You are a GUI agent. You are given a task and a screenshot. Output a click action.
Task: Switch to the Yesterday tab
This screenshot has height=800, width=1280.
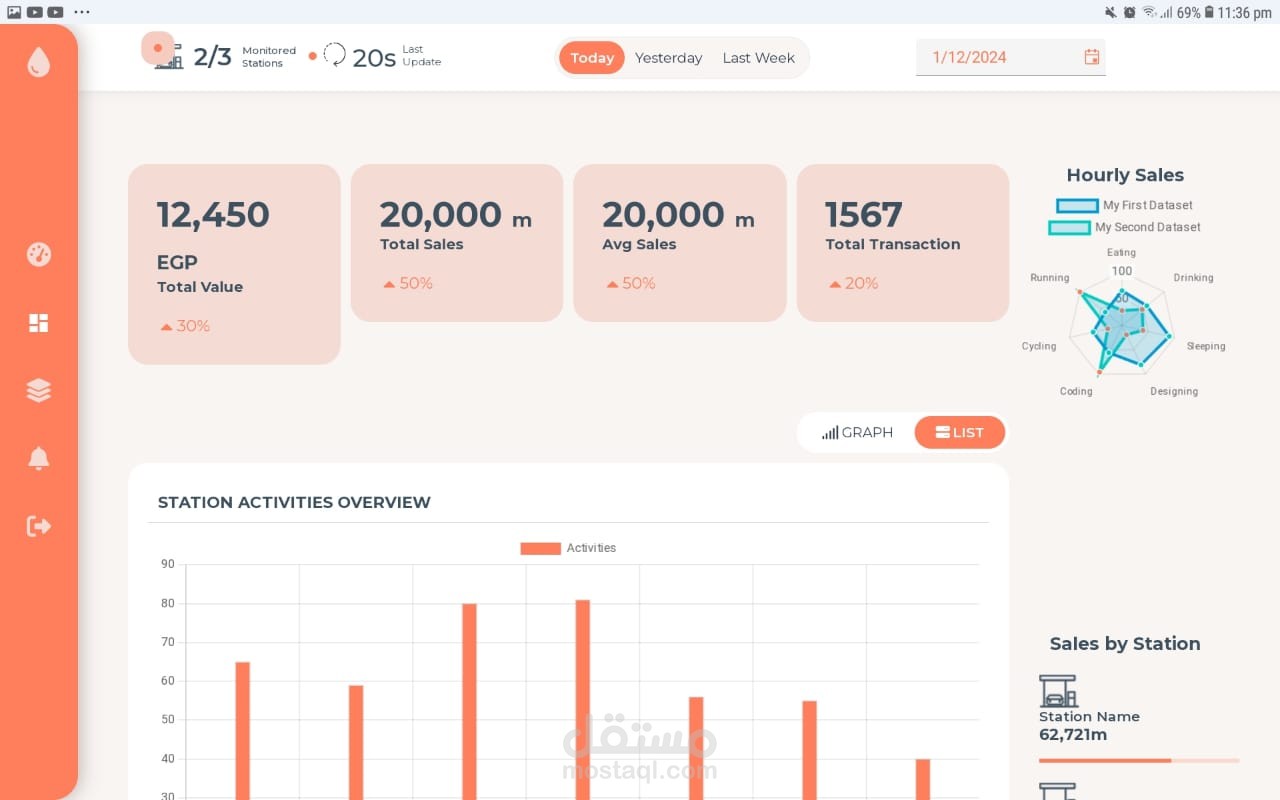(668, 58)
